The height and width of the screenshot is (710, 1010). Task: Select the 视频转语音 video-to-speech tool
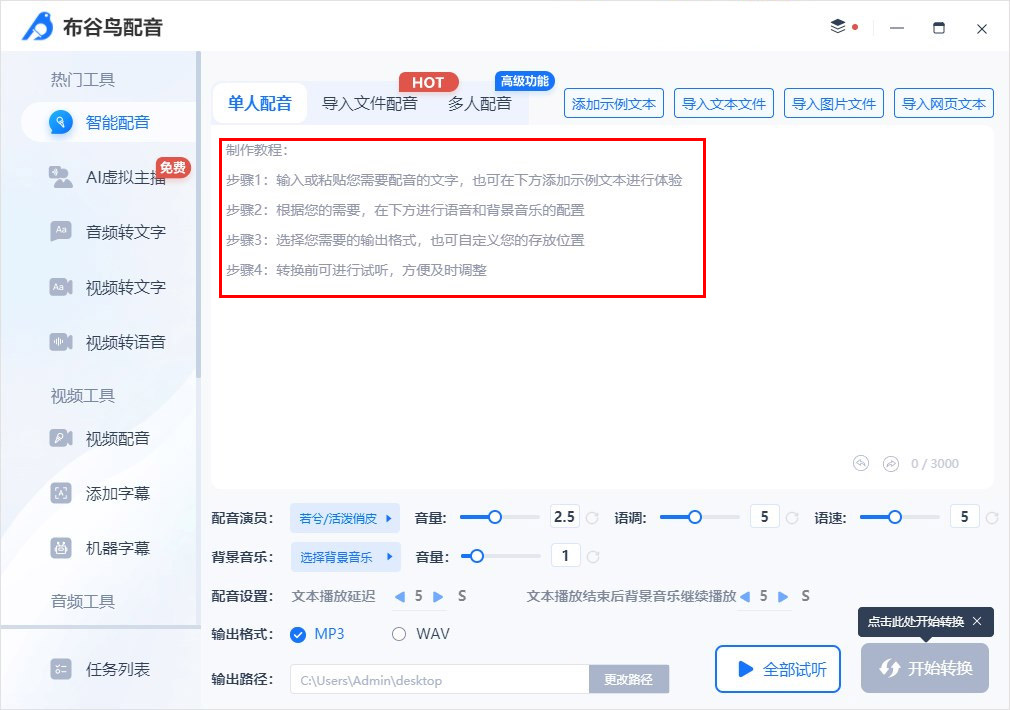104,343
